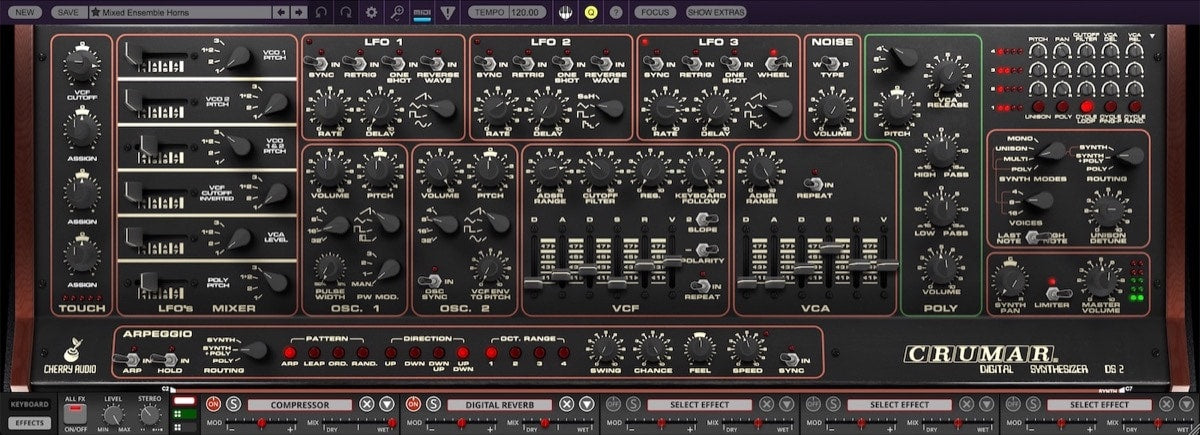Turn off the Compressor effect power button

(x=213, y=404)
